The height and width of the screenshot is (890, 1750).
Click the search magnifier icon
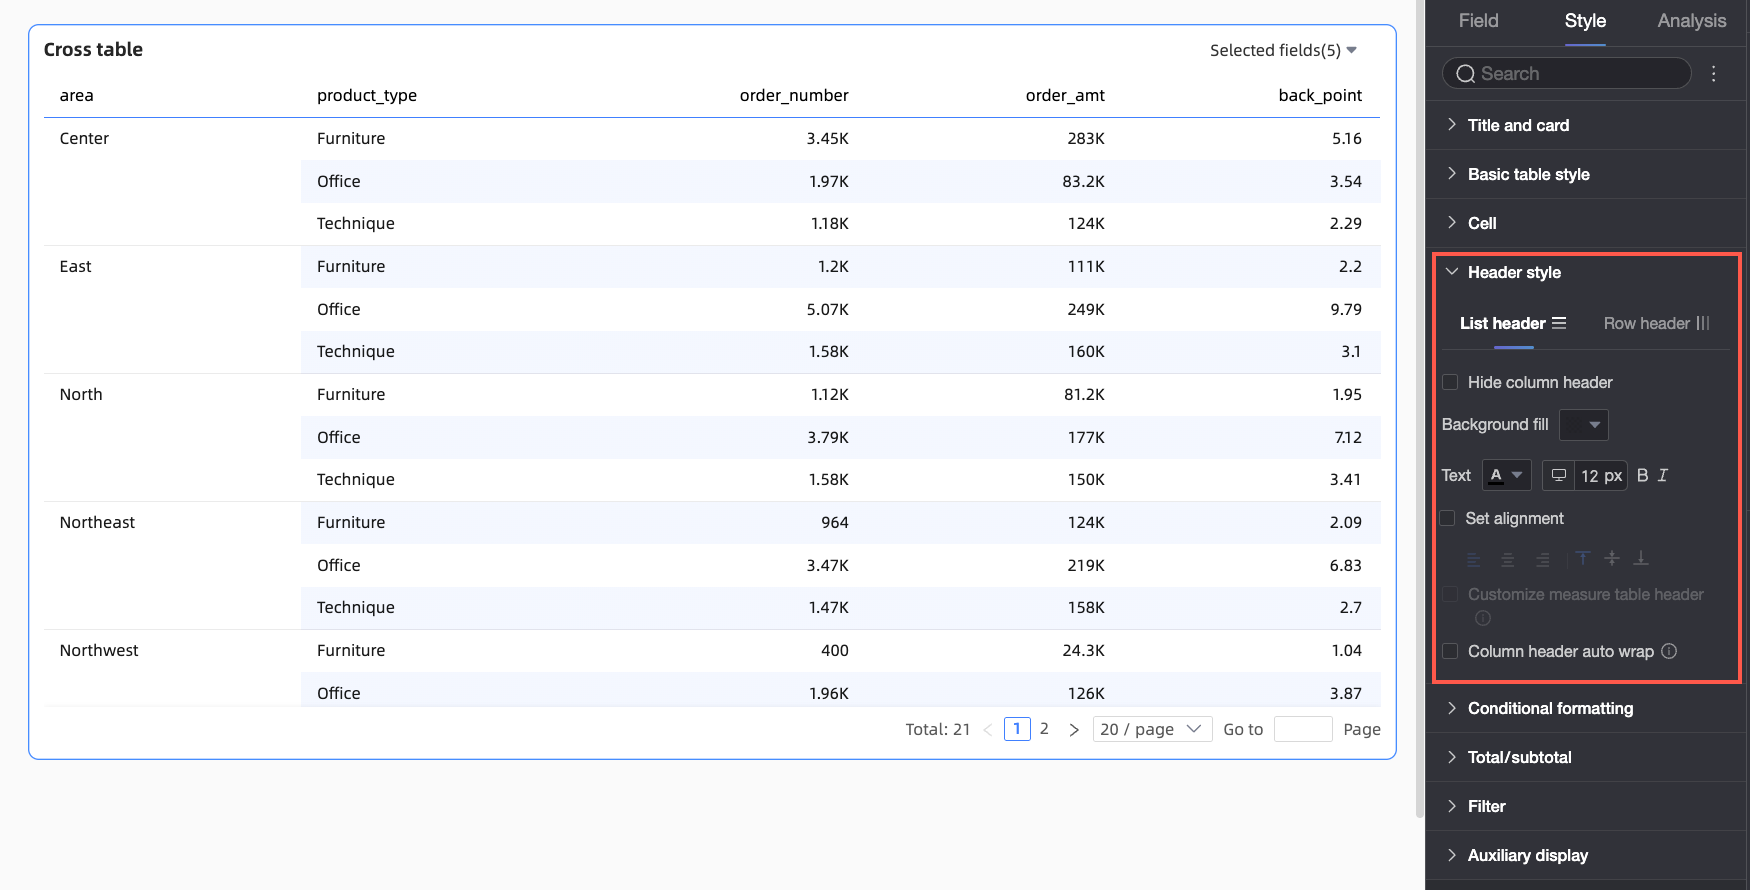click(x=1465, y=74)
